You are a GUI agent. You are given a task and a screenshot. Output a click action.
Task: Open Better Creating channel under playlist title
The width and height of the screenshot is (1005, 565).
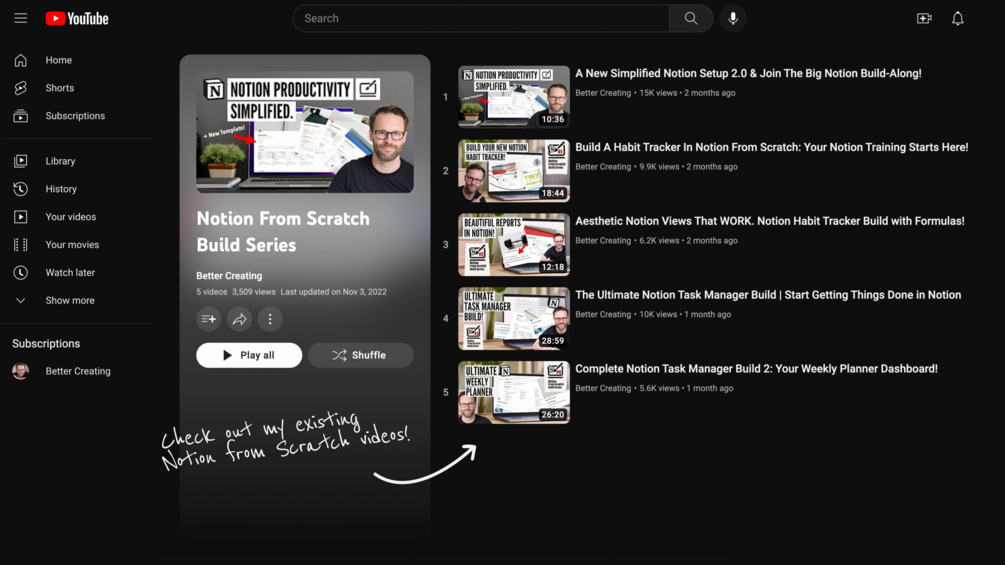click(229, 275)
